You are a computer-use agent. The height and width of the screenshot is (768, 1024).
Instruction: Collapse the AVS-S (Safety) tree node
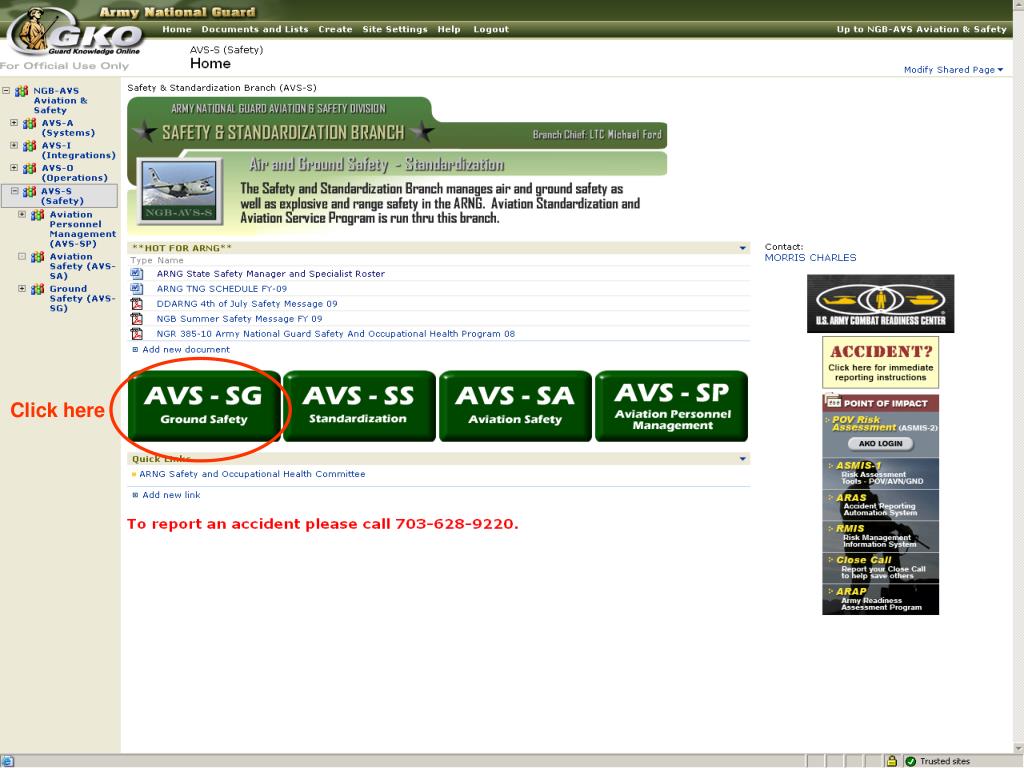tap(14, 191)
